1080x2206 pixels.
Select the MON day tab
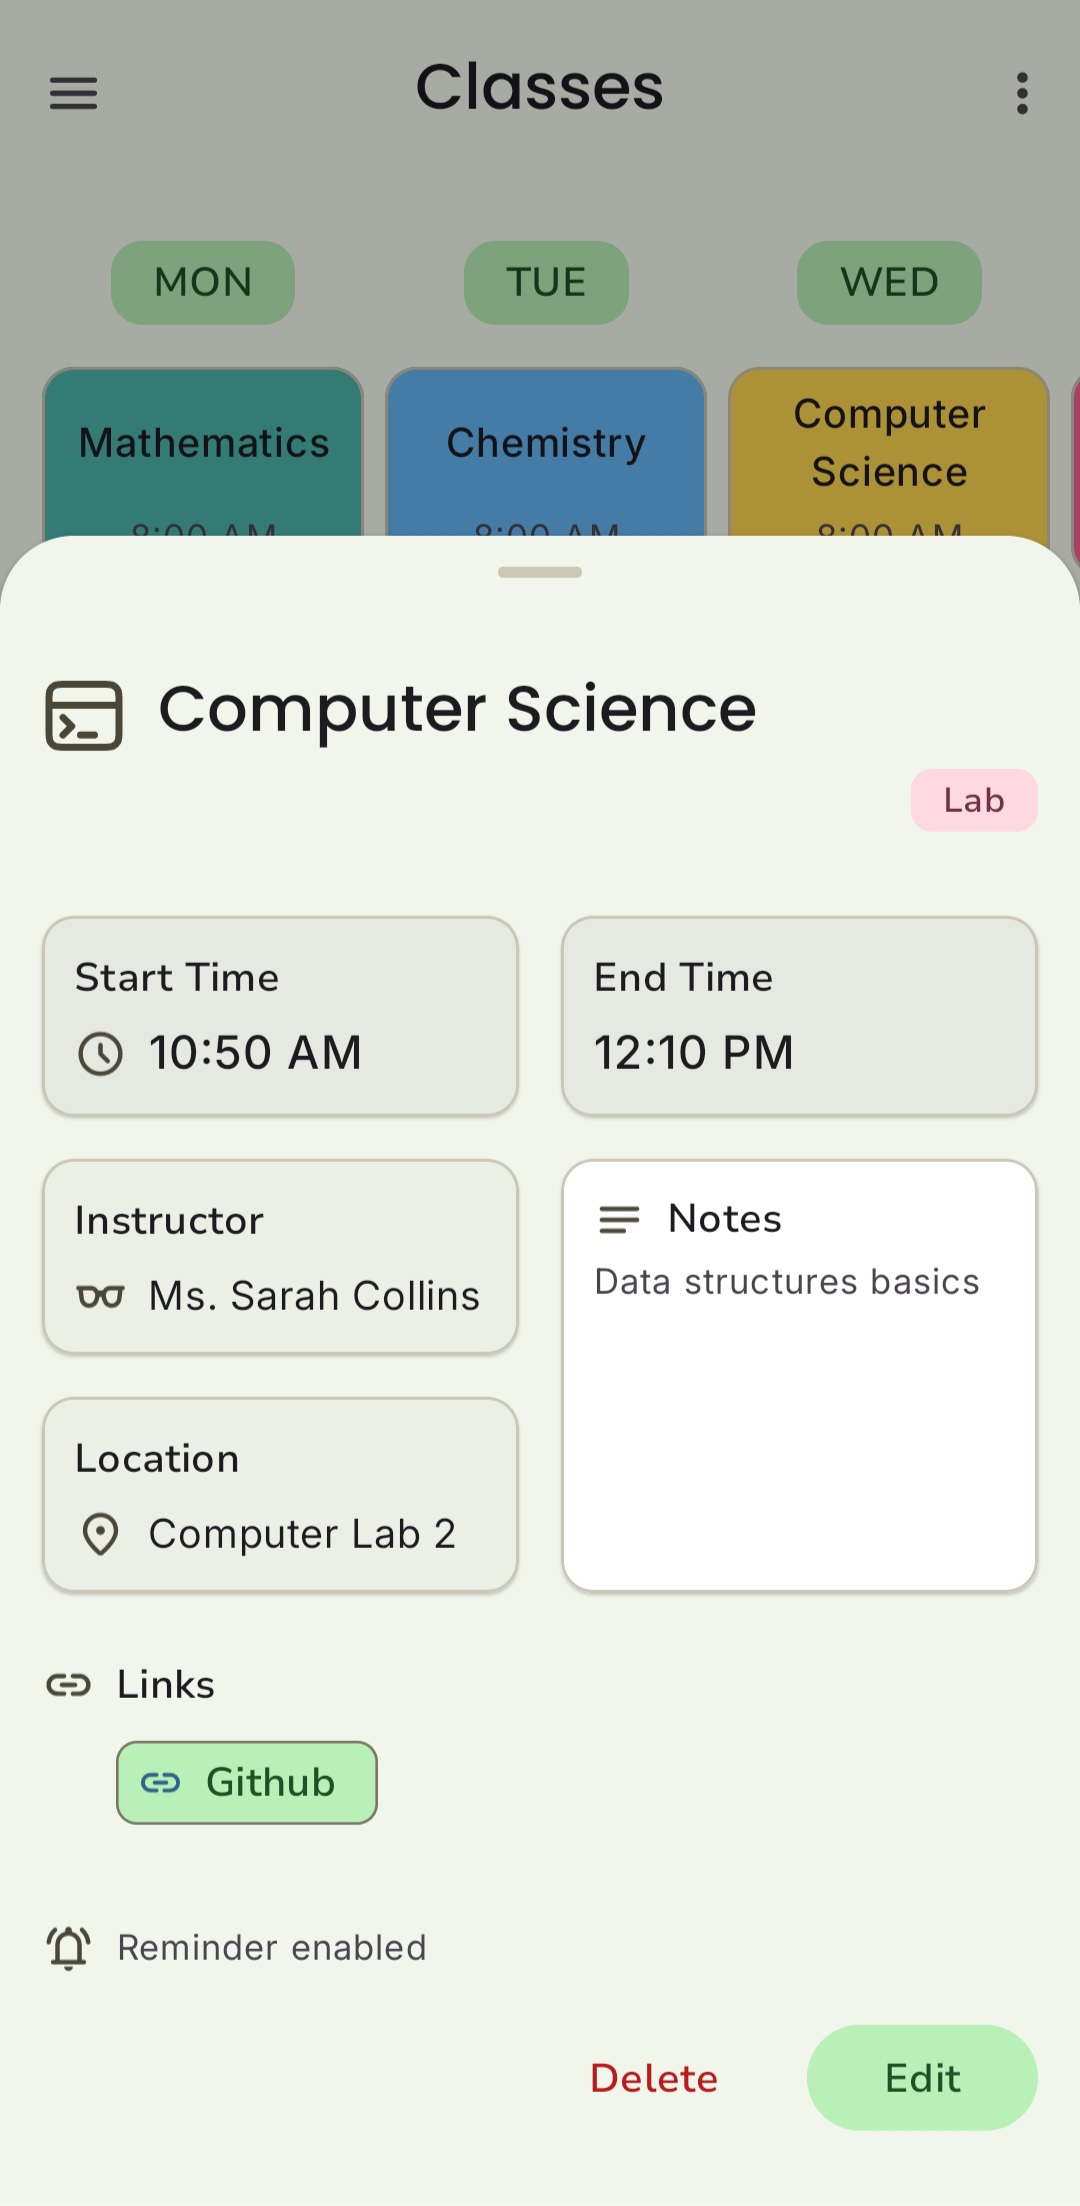[203, 282]
